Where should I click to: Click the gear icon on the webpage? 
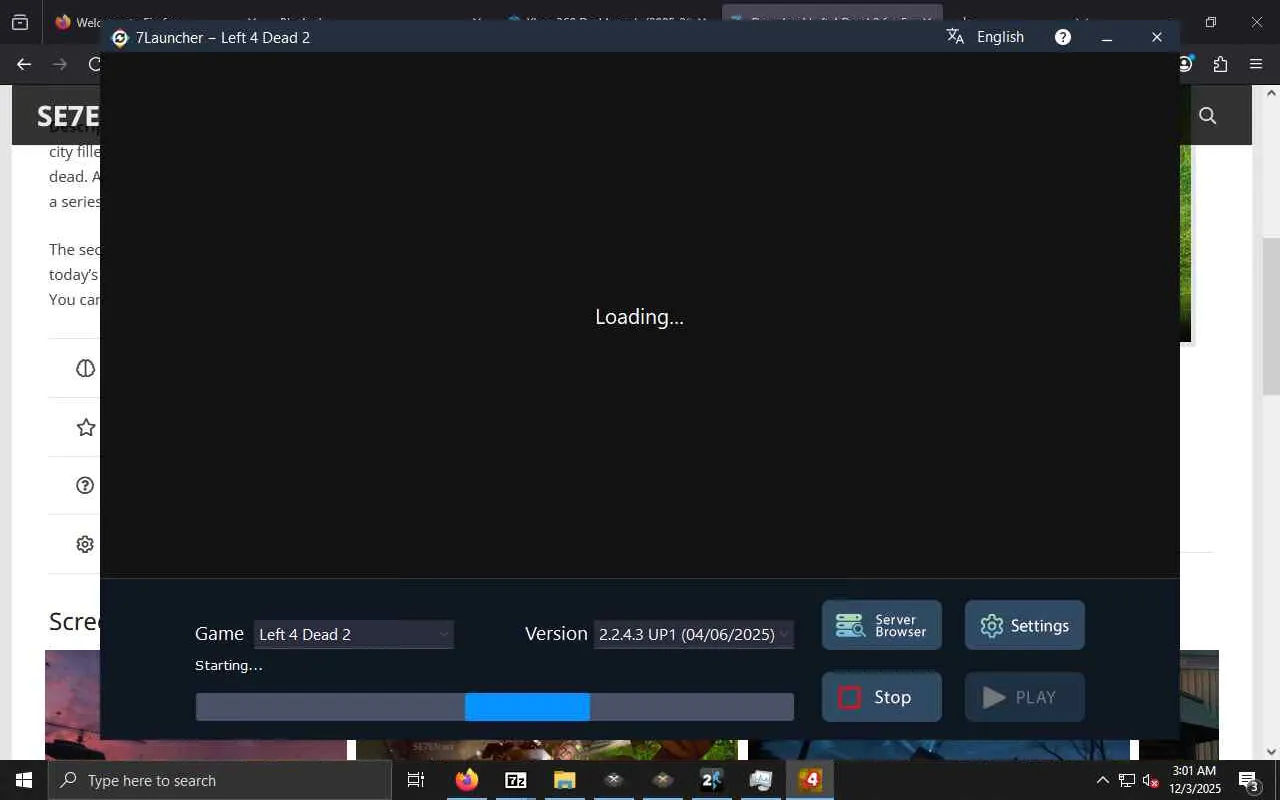[x=85, y=544]
